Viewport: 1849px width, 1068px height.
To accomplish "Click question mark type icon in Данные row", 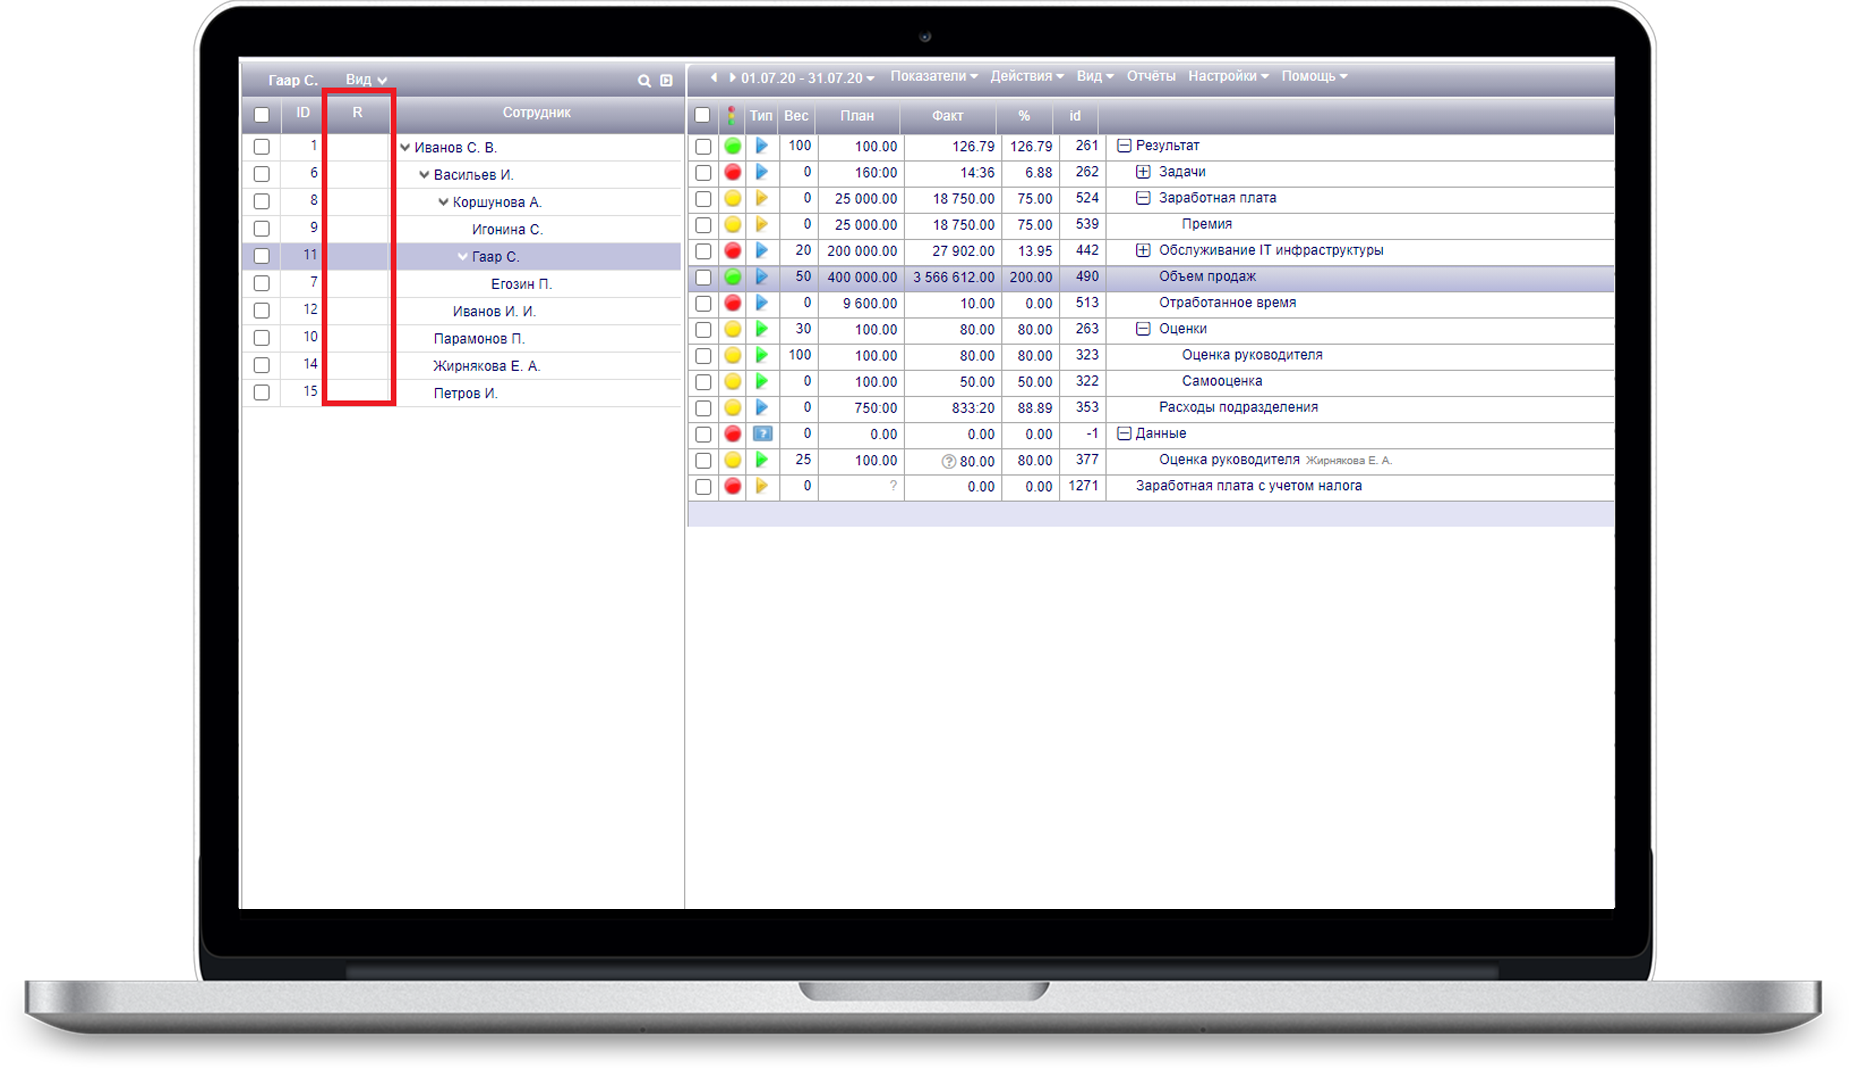I will 762,434.
